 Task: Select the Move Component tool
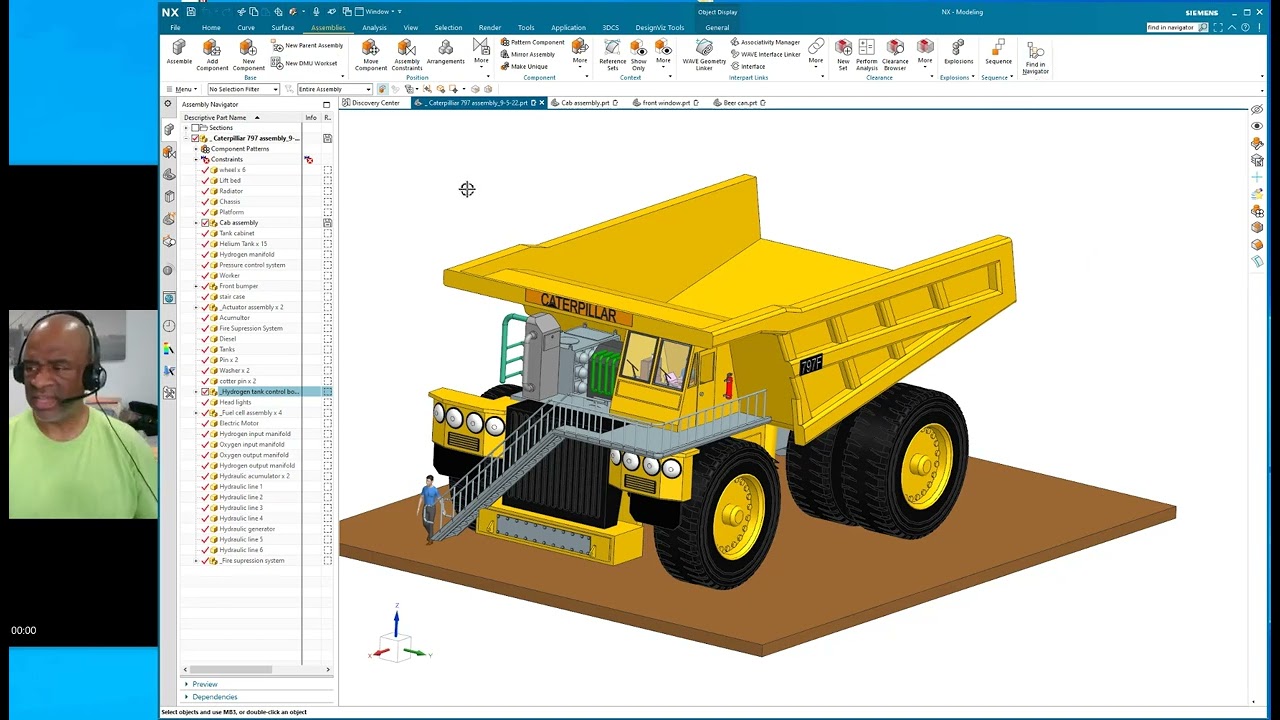370,55
